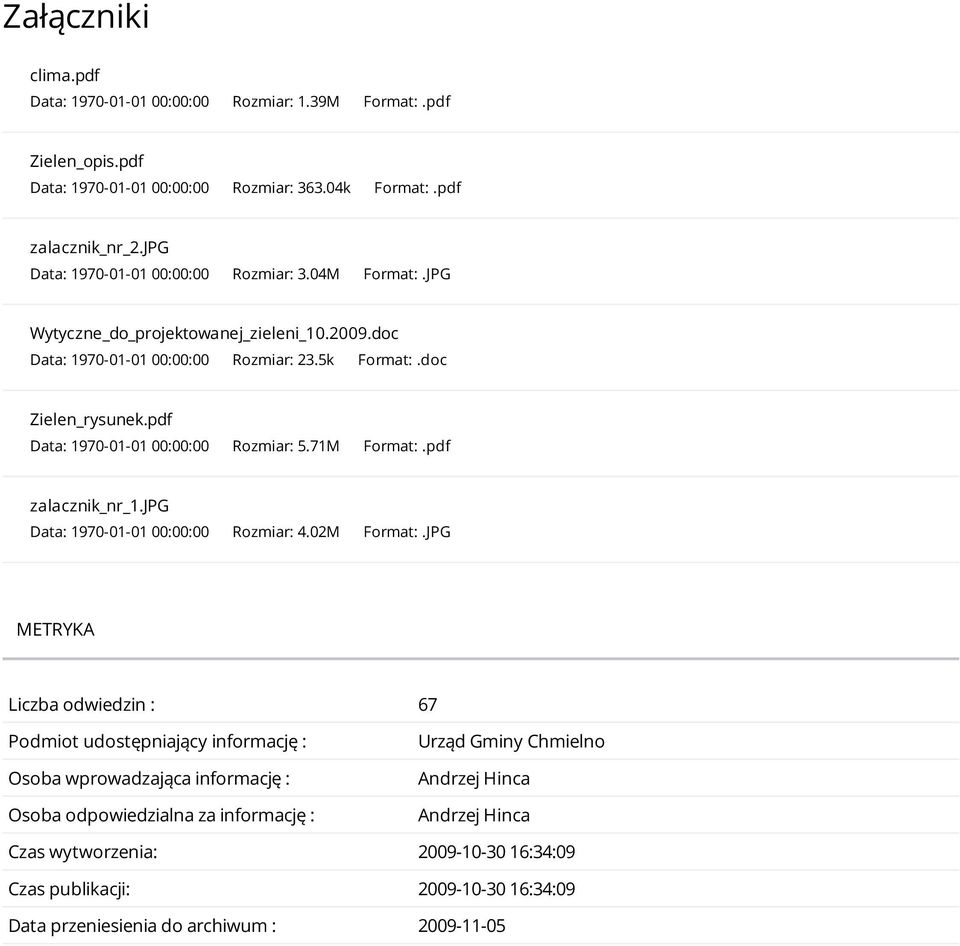Click the 23.5k size of the .doc file
Image resolution: width=960 pixels, height=946 pixels.
tap(315, 360)
